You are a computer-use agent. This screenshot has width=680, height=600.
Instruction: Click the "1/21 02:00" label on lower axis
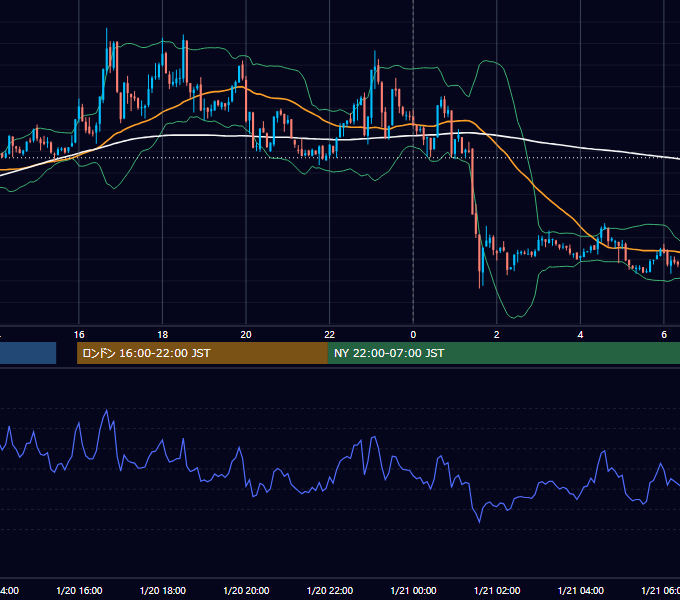[497, 590]
